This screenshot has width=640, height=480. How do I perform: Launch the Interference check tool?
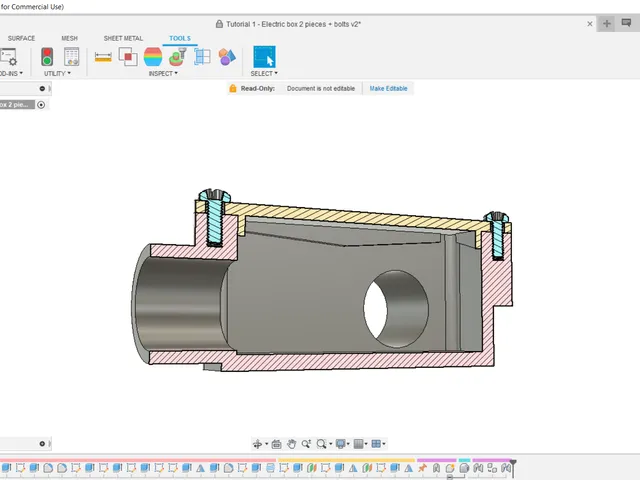click(x=128, y=57)
